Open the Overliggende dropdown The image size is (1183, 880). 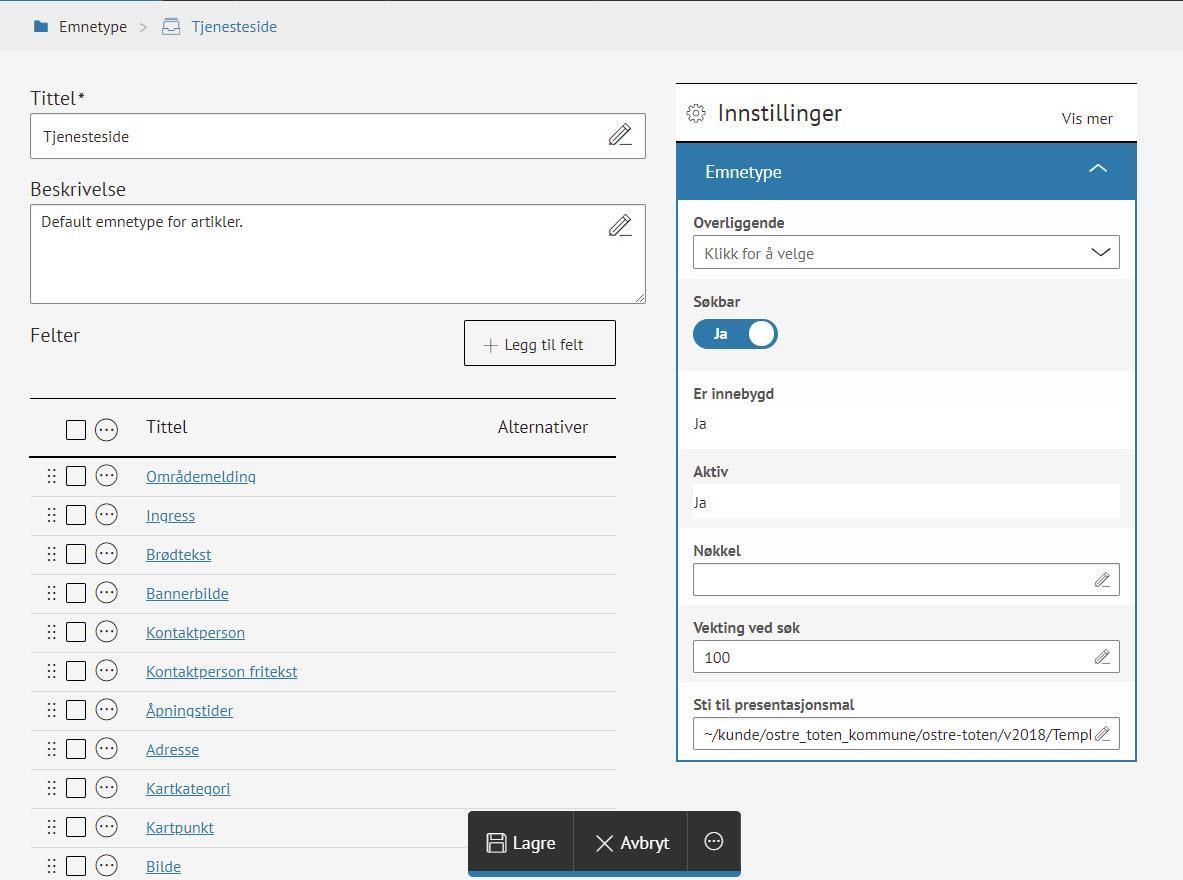(905, 253)
